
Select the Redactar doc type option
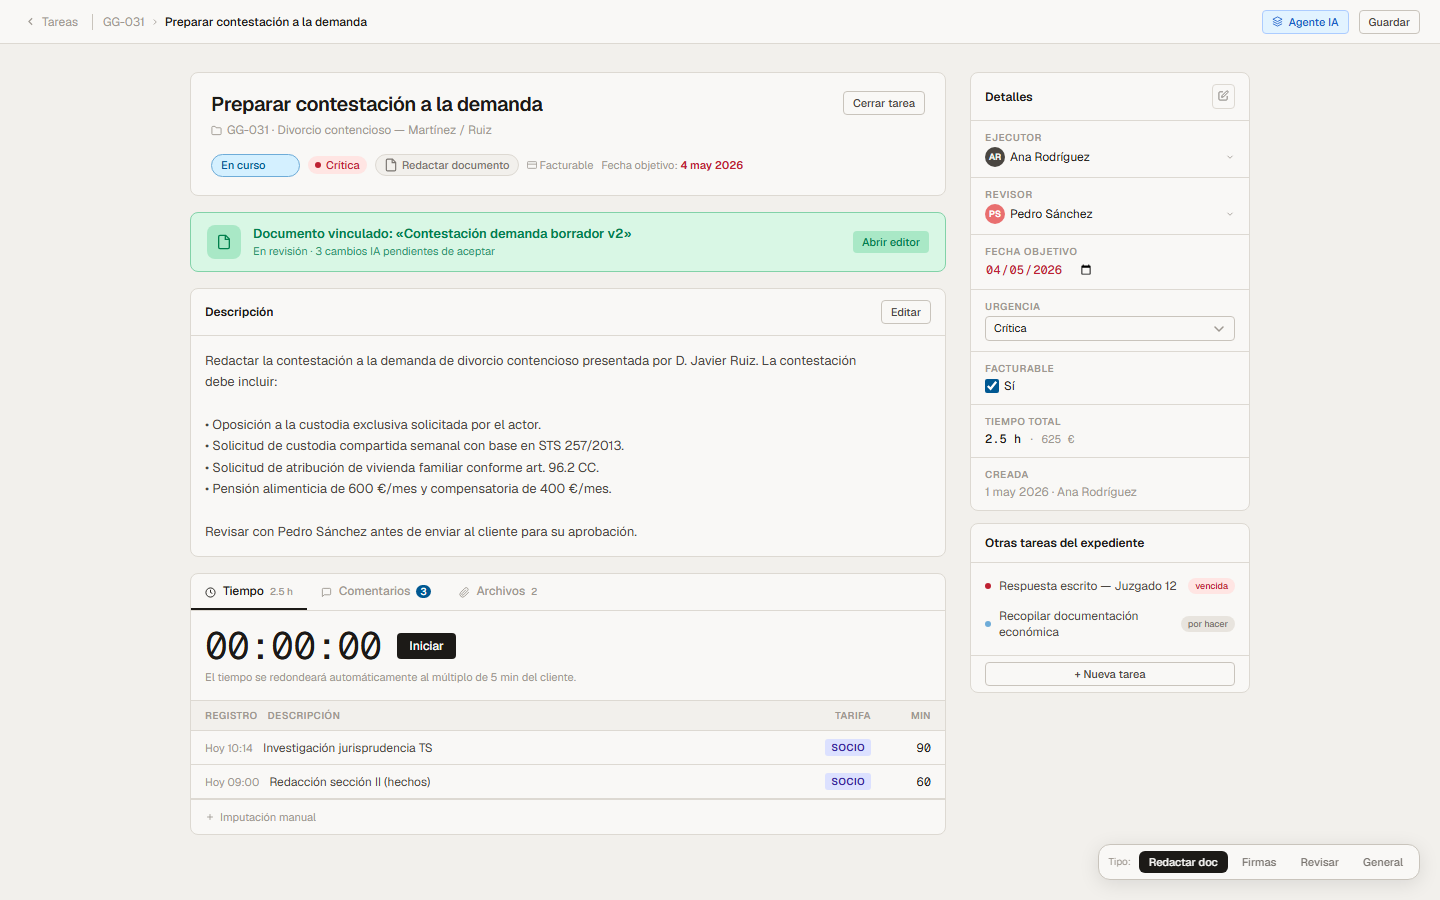pos(1183,862)
